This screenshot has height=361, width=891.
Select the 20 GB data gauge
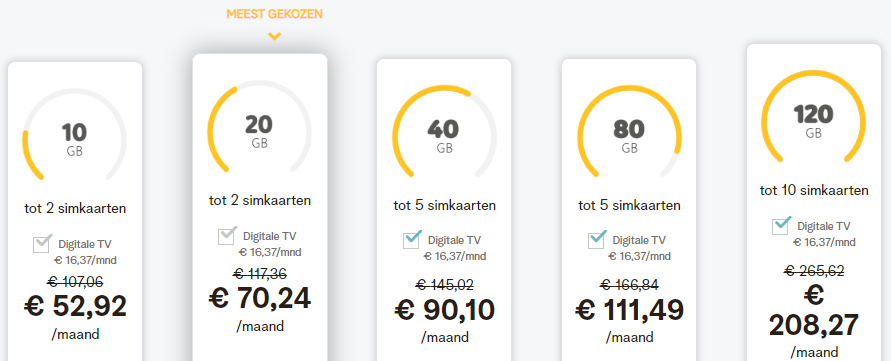click(x=259, y=130)
